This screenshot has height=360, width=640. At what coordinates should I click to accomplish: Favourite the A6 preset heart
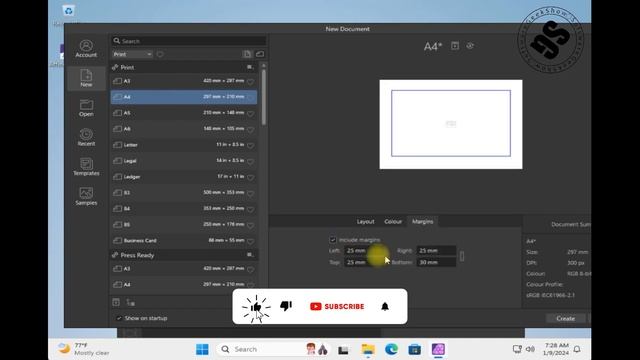(x=251, y=129)
